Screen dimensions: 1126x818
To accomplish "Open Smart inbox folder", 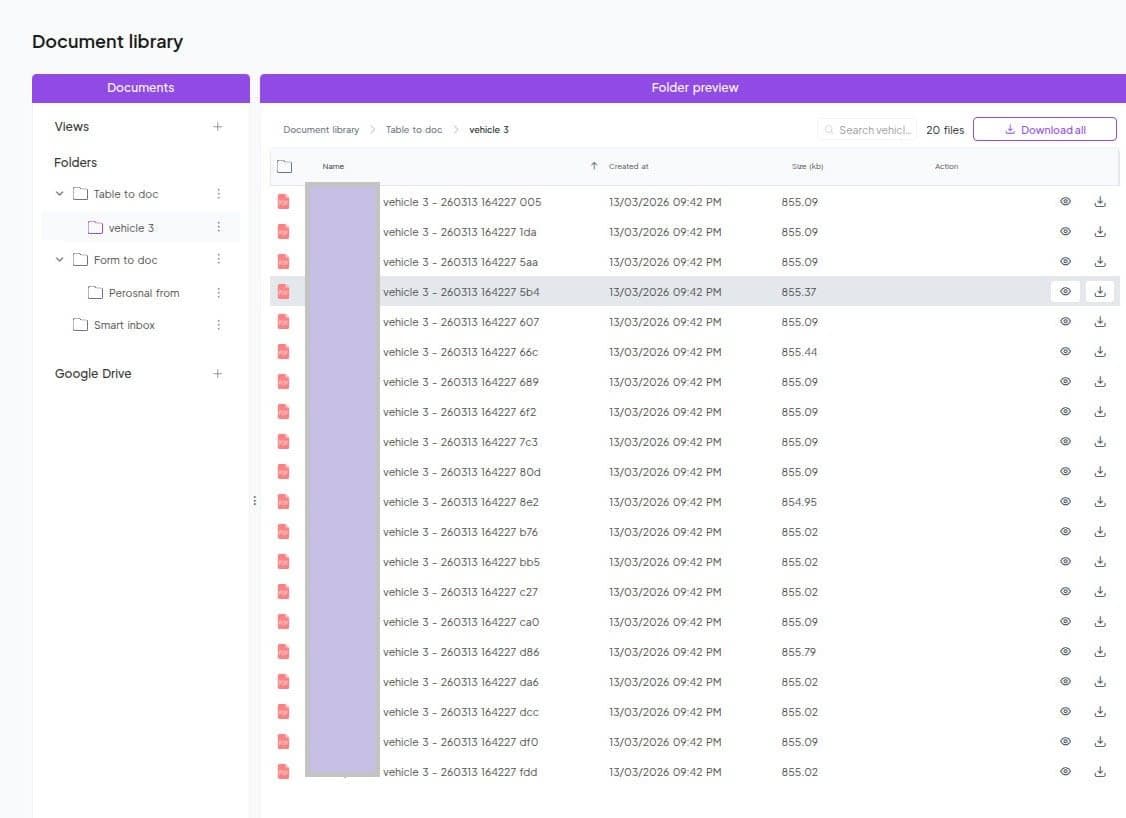I will [124, 325].
